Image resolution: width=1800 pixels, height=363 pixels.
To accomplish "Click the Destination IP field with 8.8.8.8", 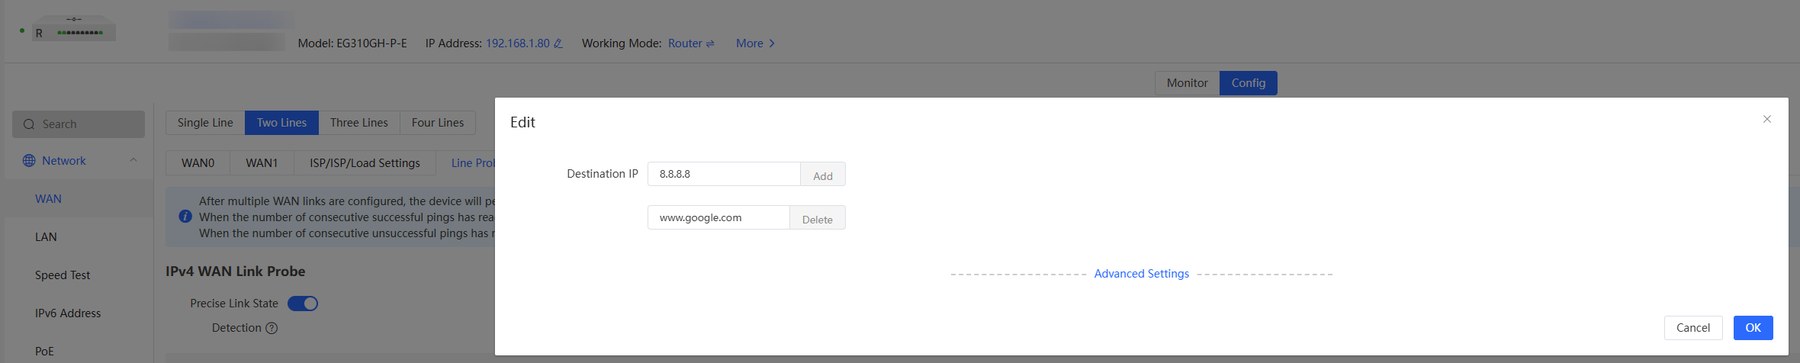I will 724,174.
